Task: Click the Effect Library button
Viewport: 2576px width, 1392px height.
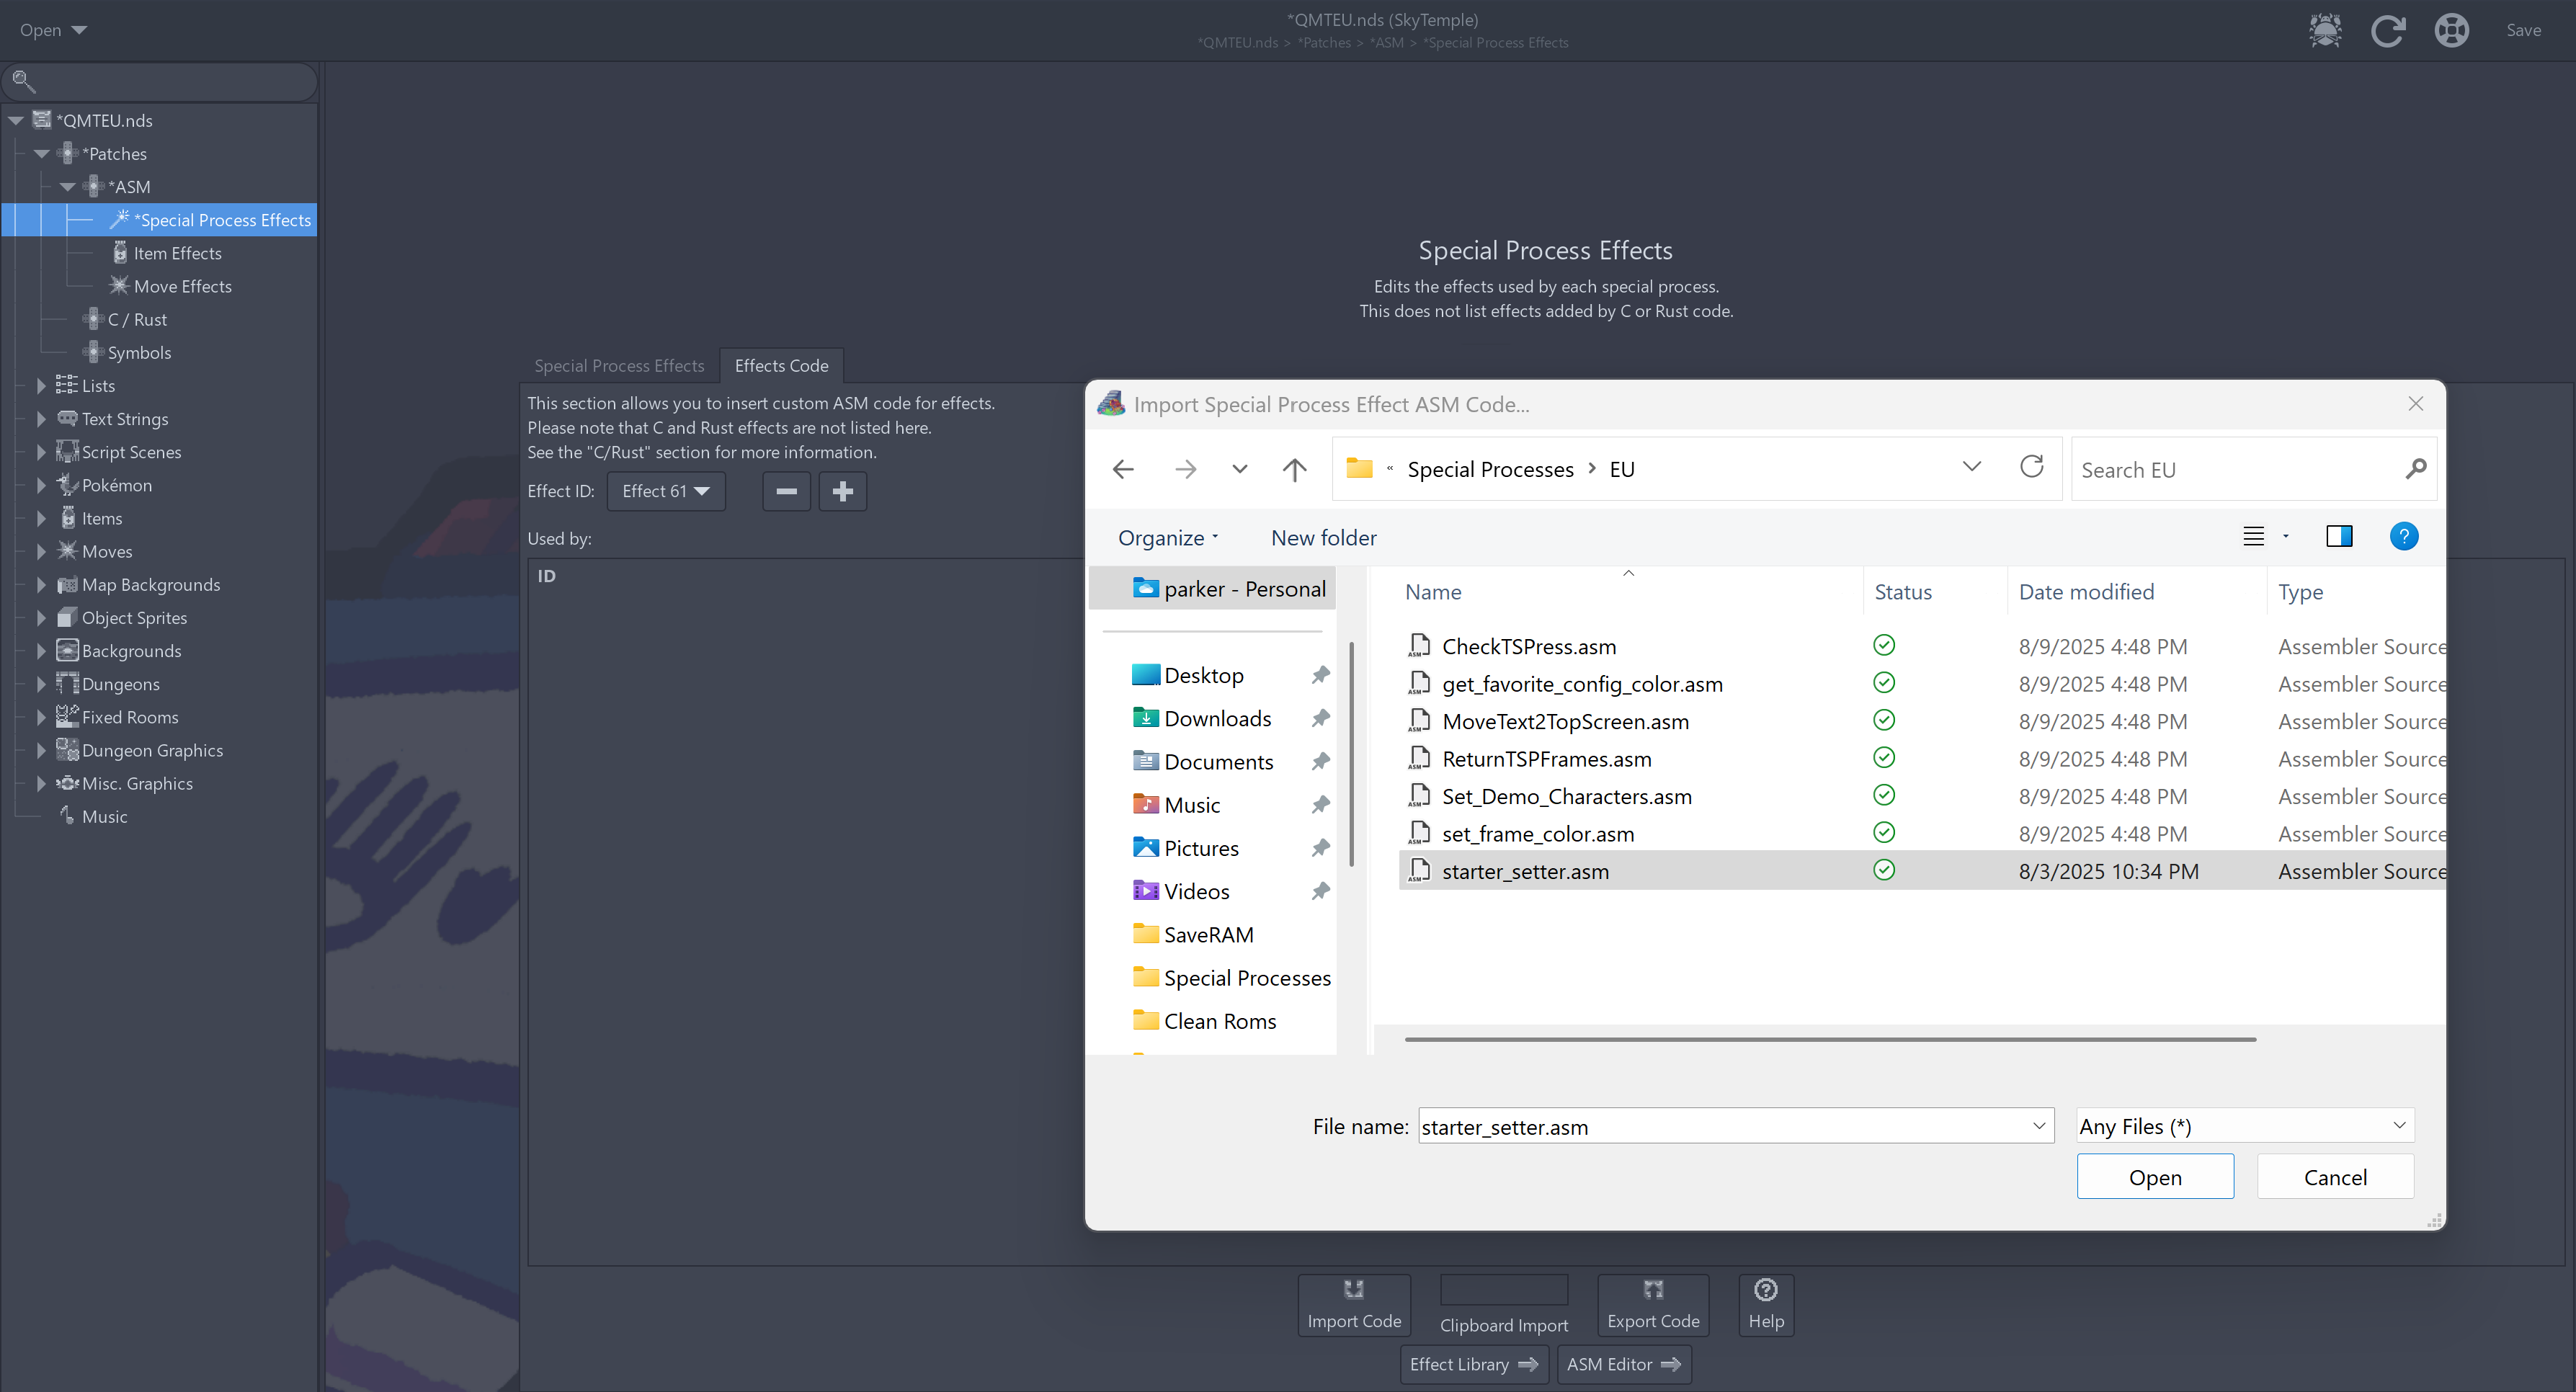Action: pos(1473,1364)
